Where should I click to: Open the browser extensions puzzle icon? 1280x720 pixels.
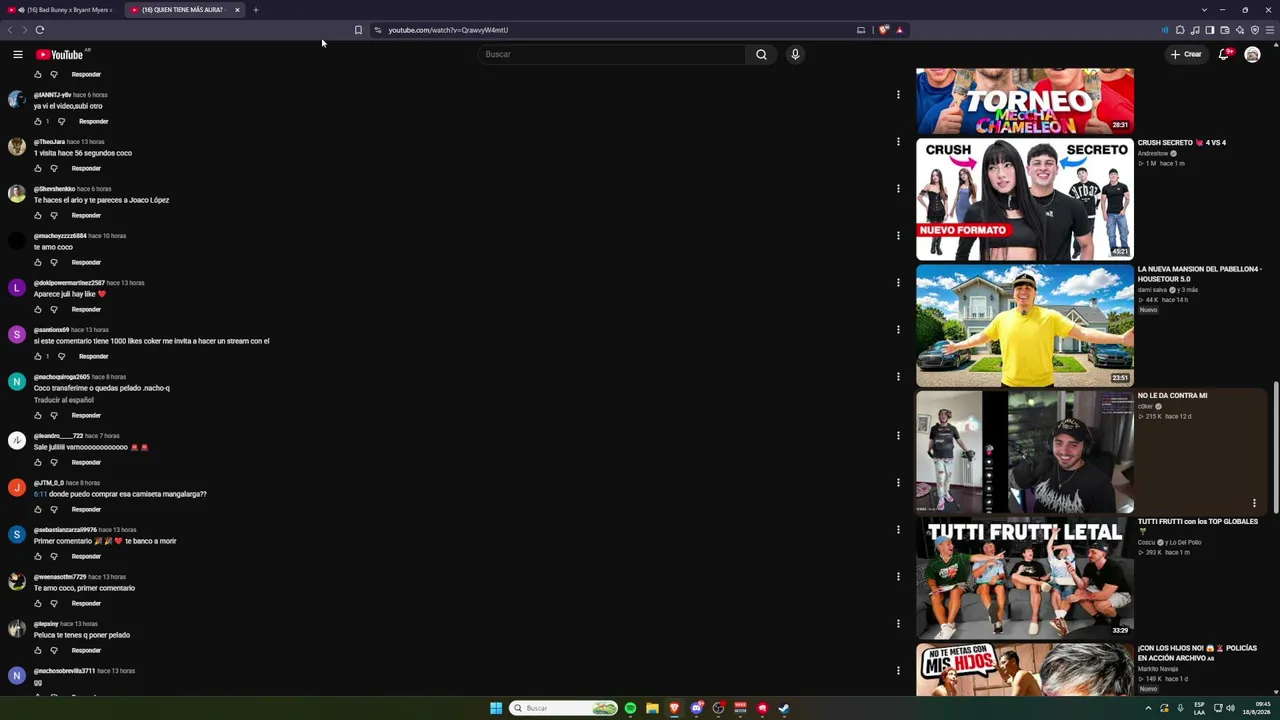(1180, 30)
